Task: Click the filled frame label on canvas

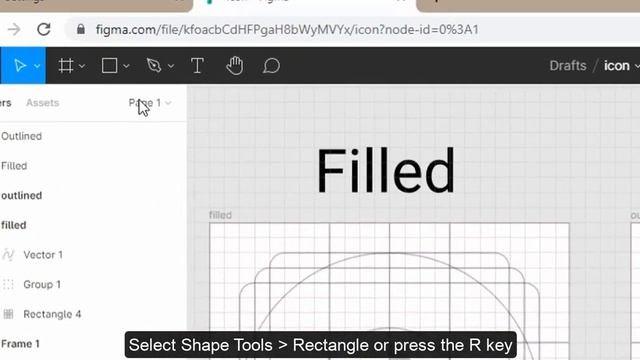Action: 220,215
